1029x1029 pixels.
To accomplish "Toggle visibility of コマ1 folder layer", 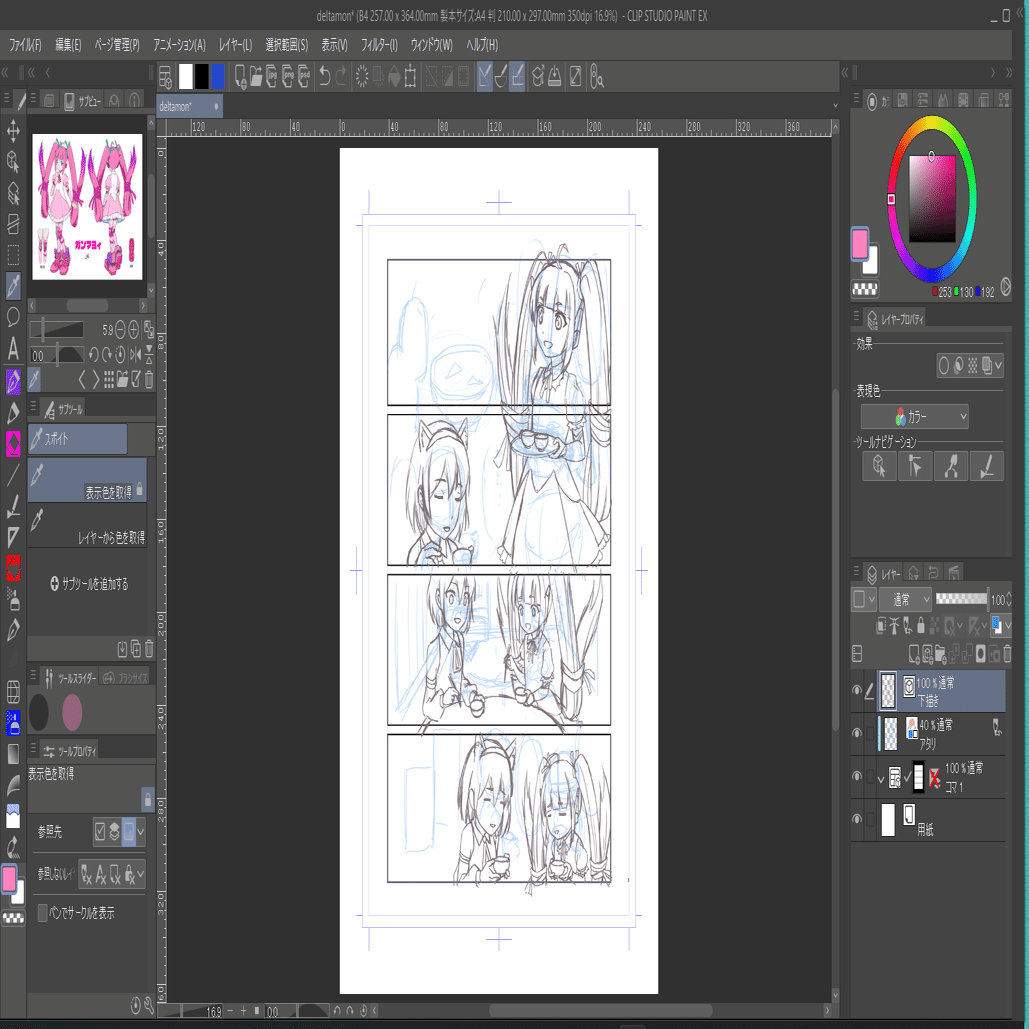I will click(x=856, y=776).
